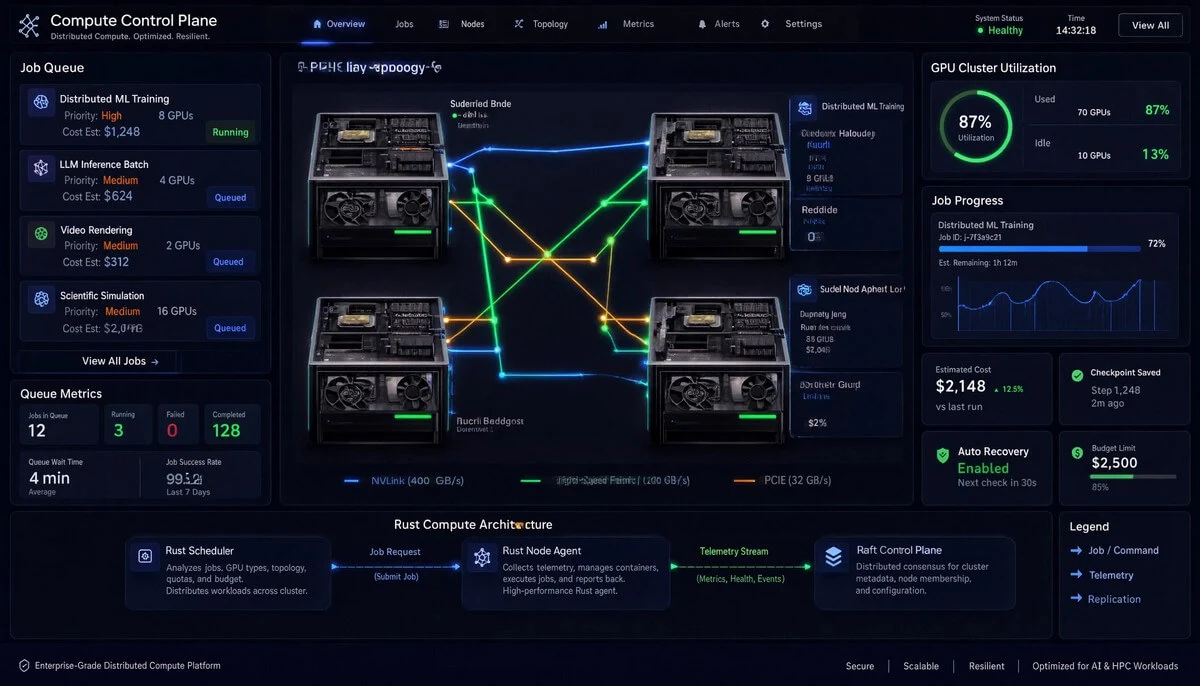Open the Topology tab
Viewport: 1200px width, 686px height.
[540, 24]
